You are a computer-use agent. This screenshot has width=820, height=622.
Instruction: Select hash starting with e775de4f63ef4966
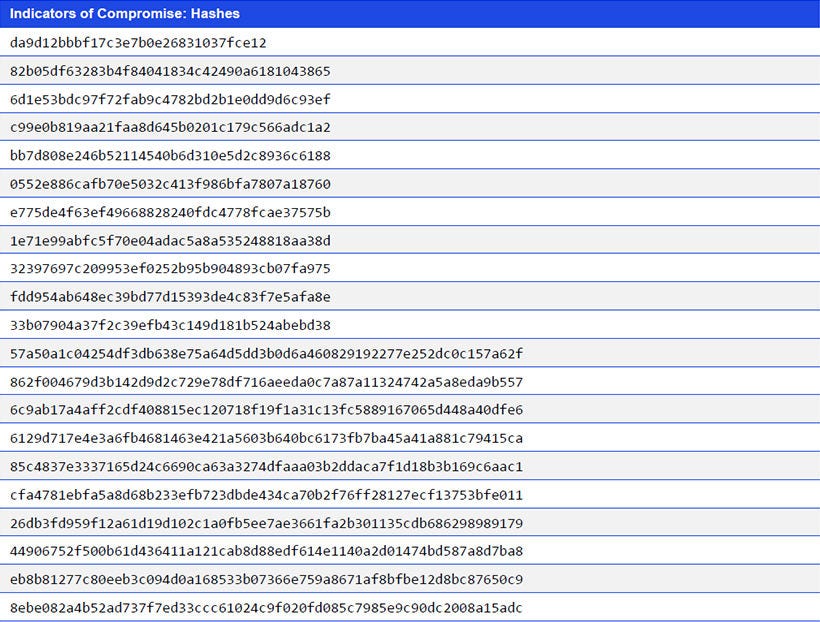coord(170,212)
